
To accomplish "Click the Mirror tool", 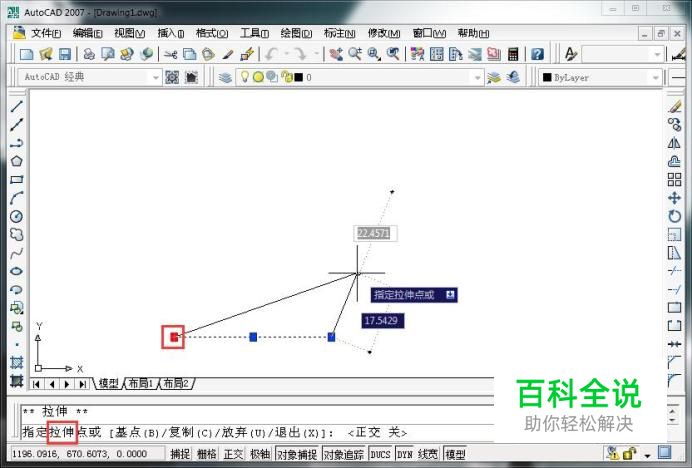I will (x=674, y=143).
